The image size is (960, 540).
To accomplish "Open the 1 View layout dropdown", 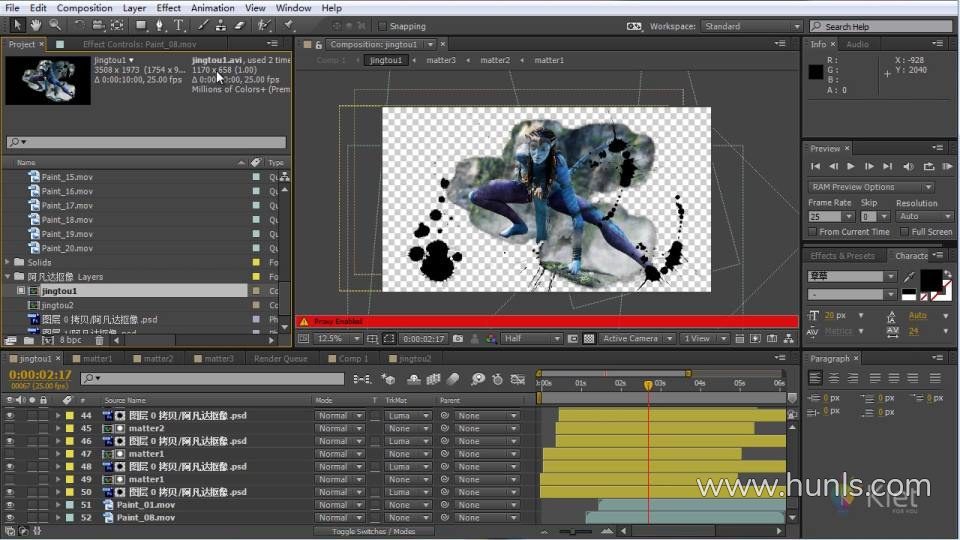I will click(704, 339).
